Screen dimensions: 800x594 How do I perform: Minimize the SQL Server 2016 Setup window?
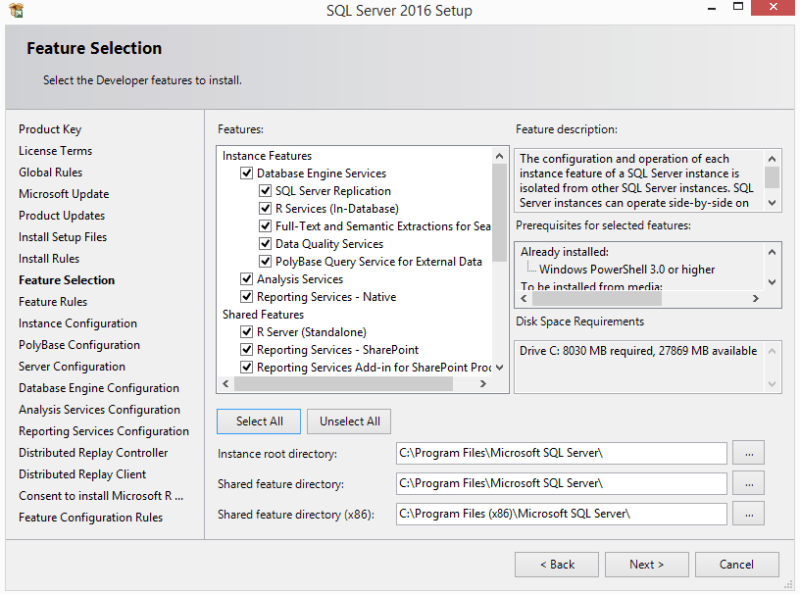pos(712,8)
